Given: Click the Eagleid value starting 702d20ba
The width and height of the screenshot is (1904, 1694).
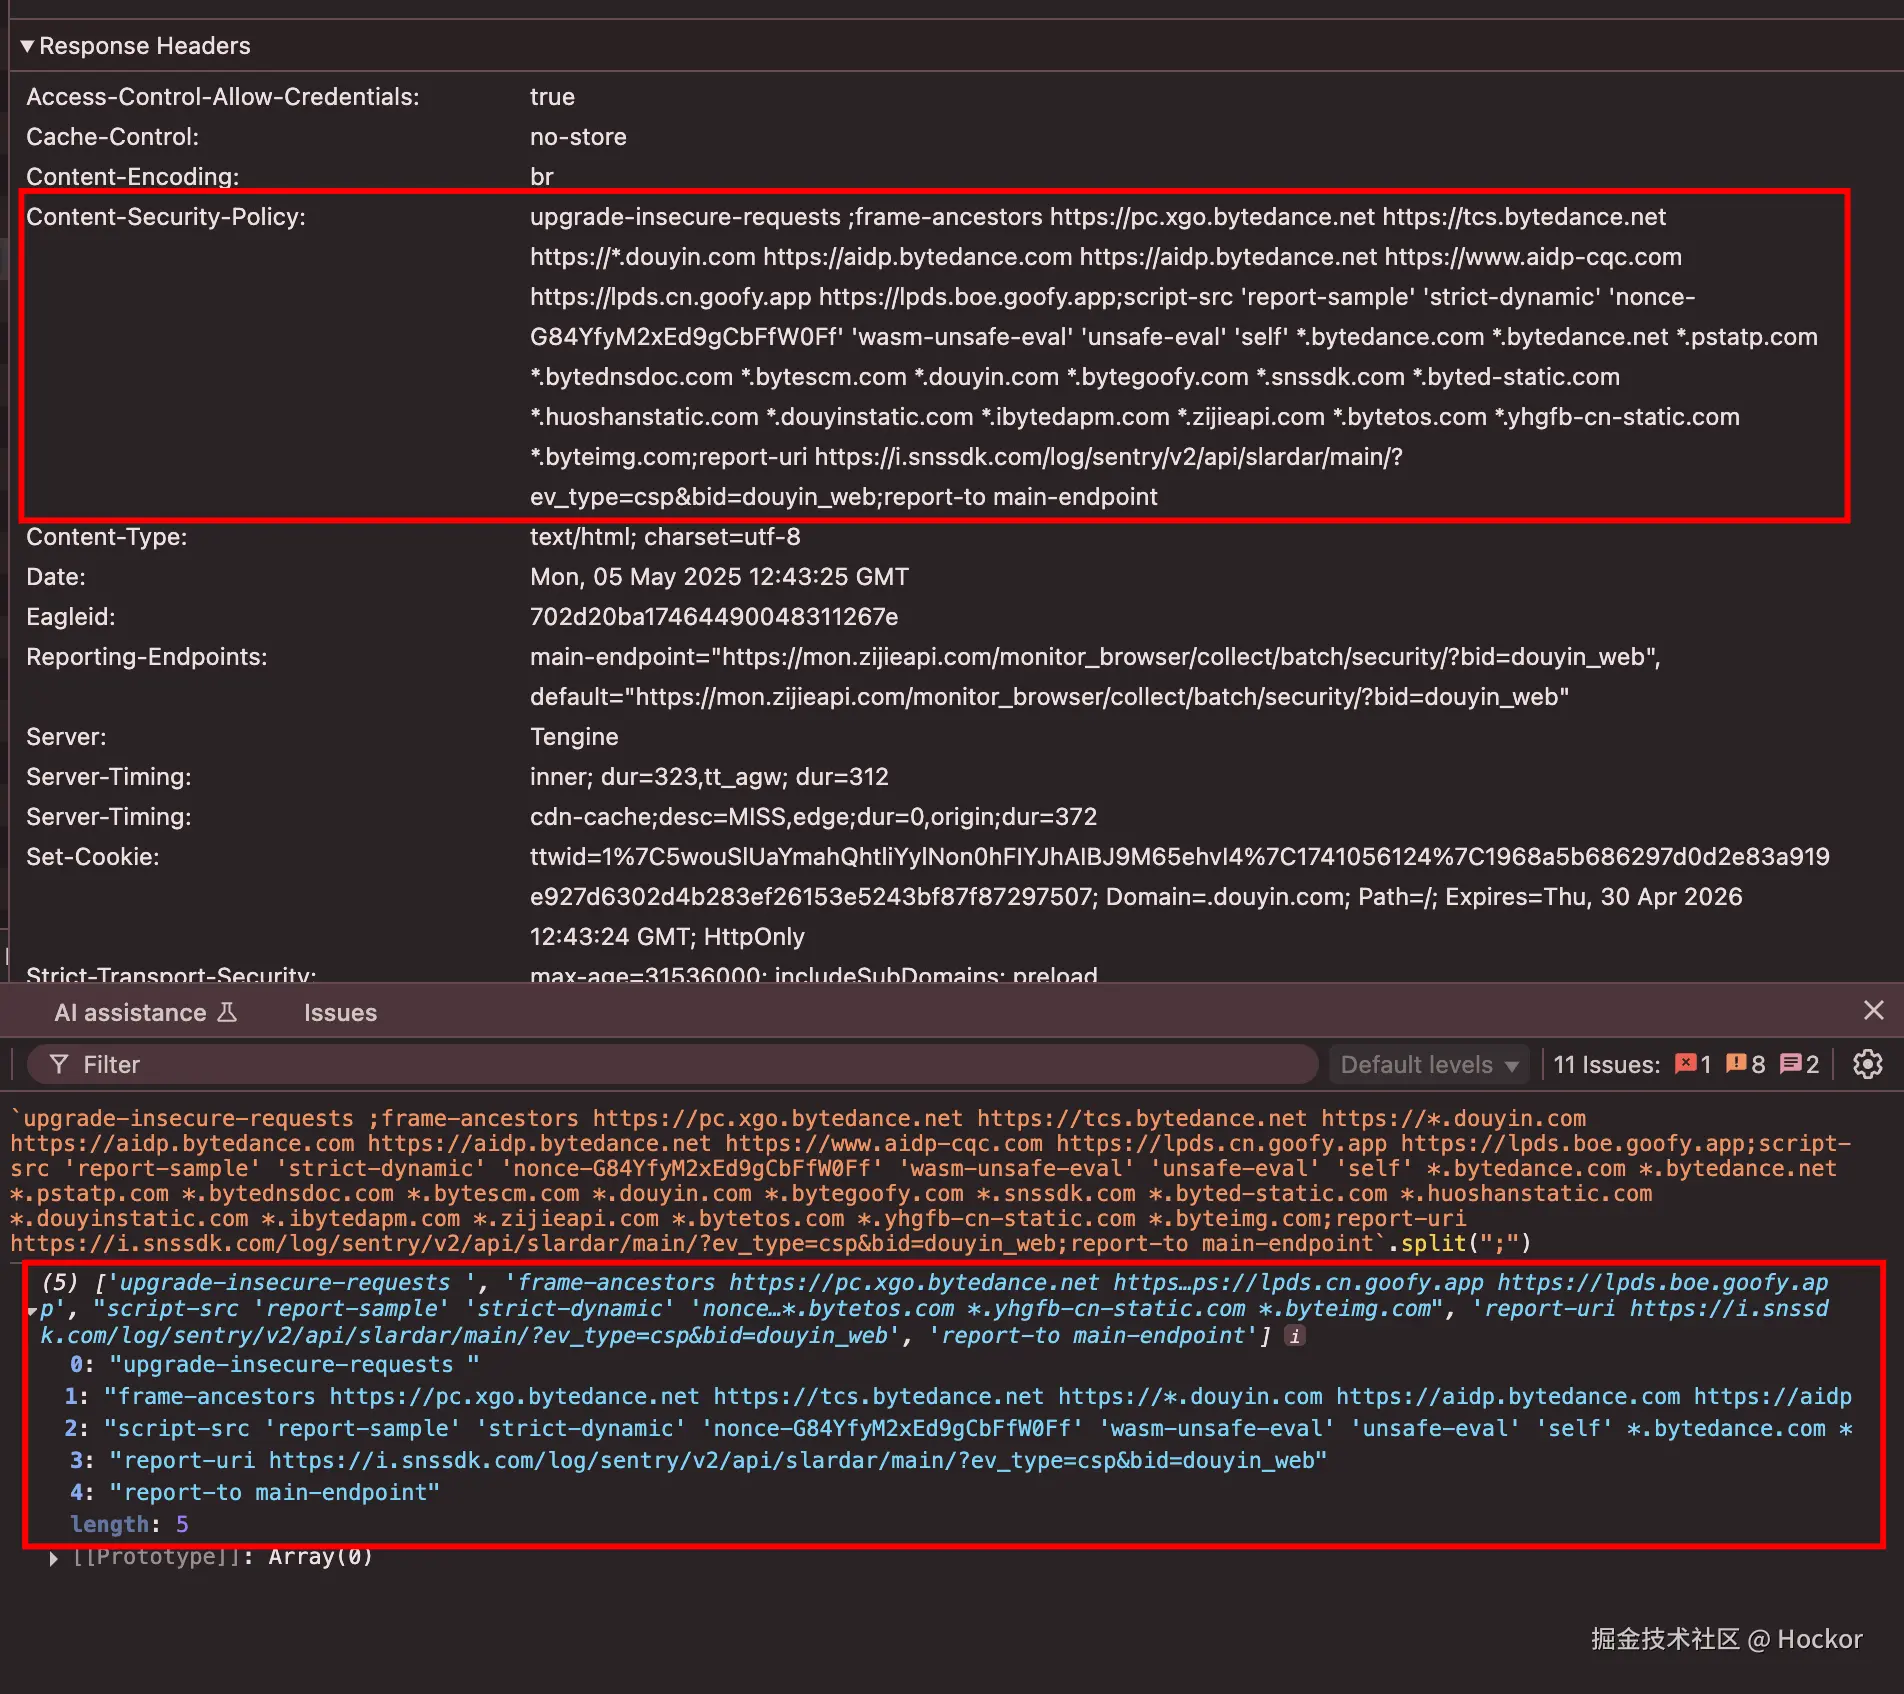Looking at the screenshot, I should coord(714,617).
